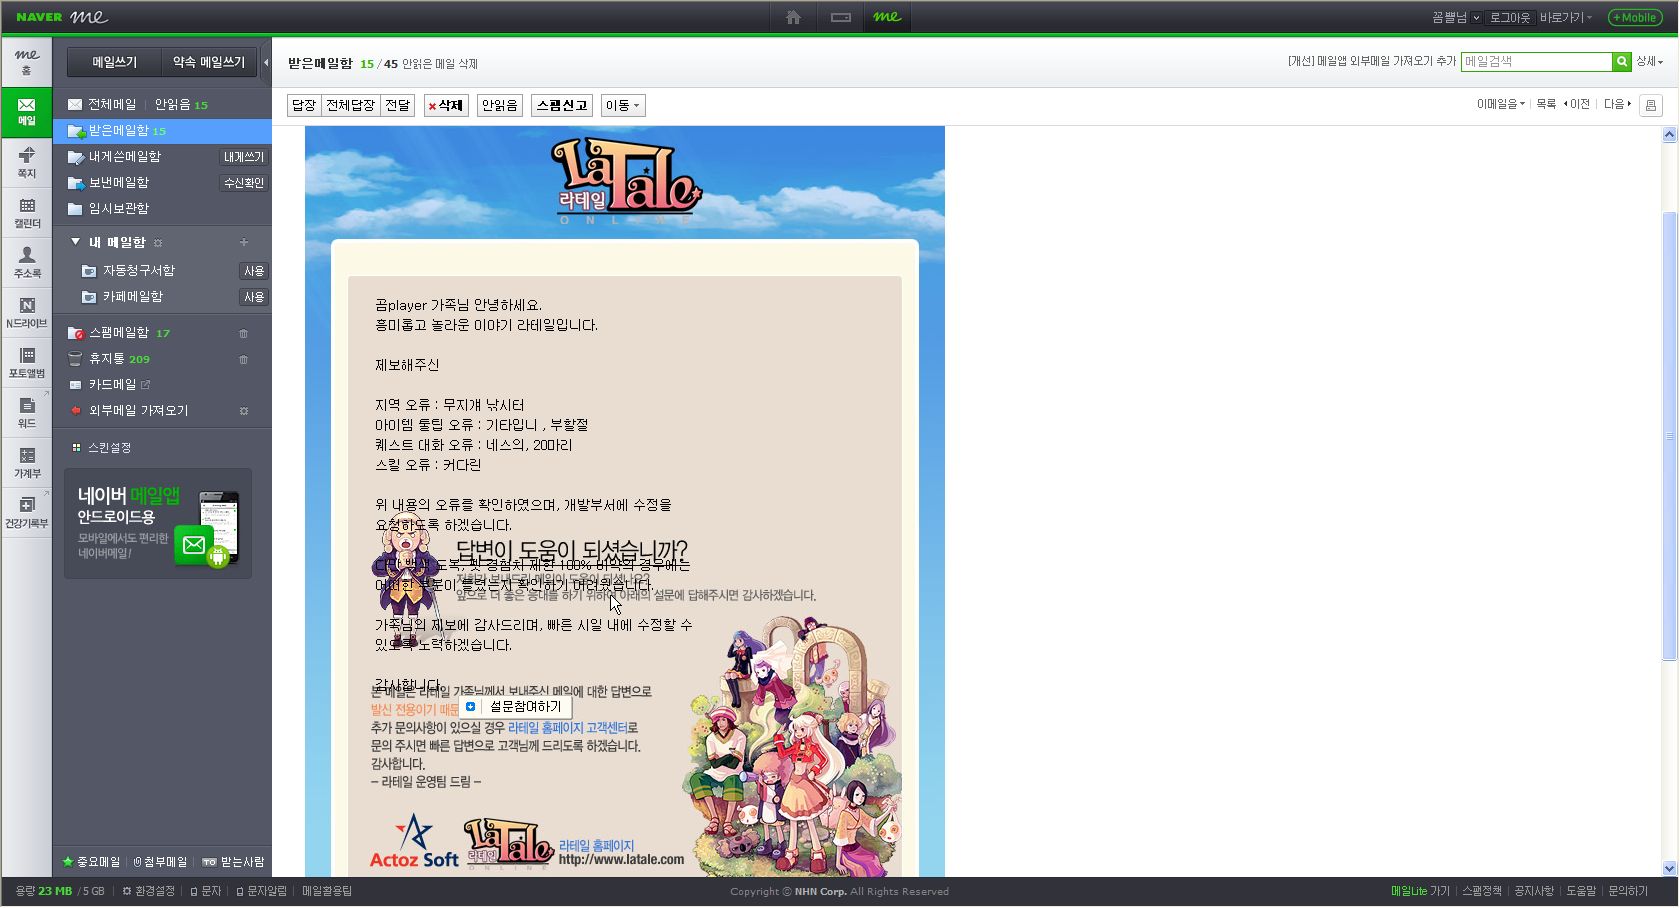The width and height of the screenshot is (1680, 908).
Task: Click the print icon in mail toolbar
Action: point(1651,105)
